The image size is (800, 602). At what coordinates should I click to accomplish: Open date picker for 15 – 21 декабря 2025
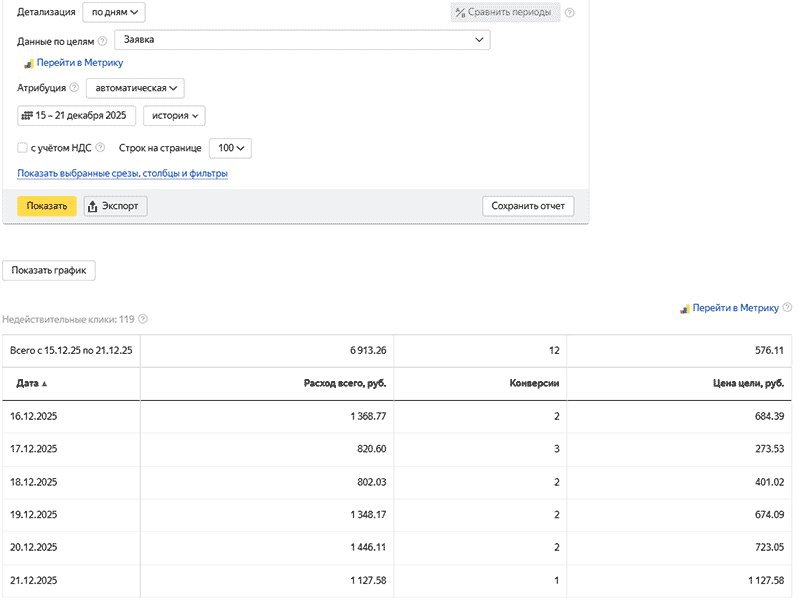coord(77,116)
